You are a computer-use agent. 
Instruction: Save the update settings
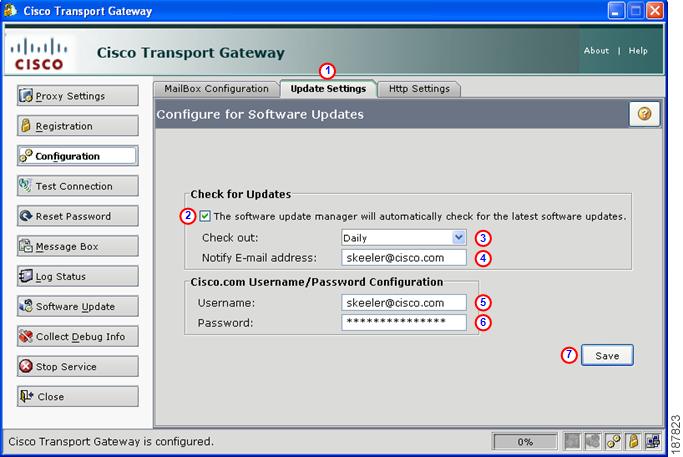(x=607, y=355)
